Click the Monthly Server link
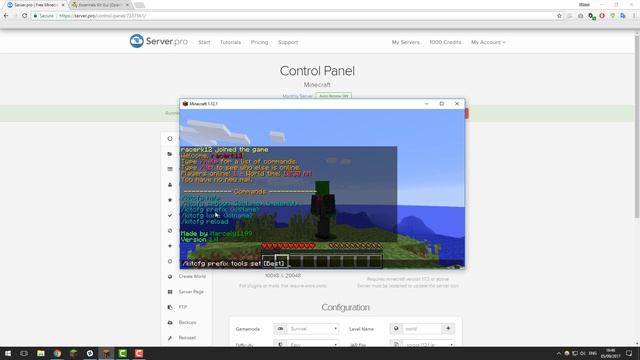Image resolution: width=640 pixels, height=360 pixels. point(297,96)
